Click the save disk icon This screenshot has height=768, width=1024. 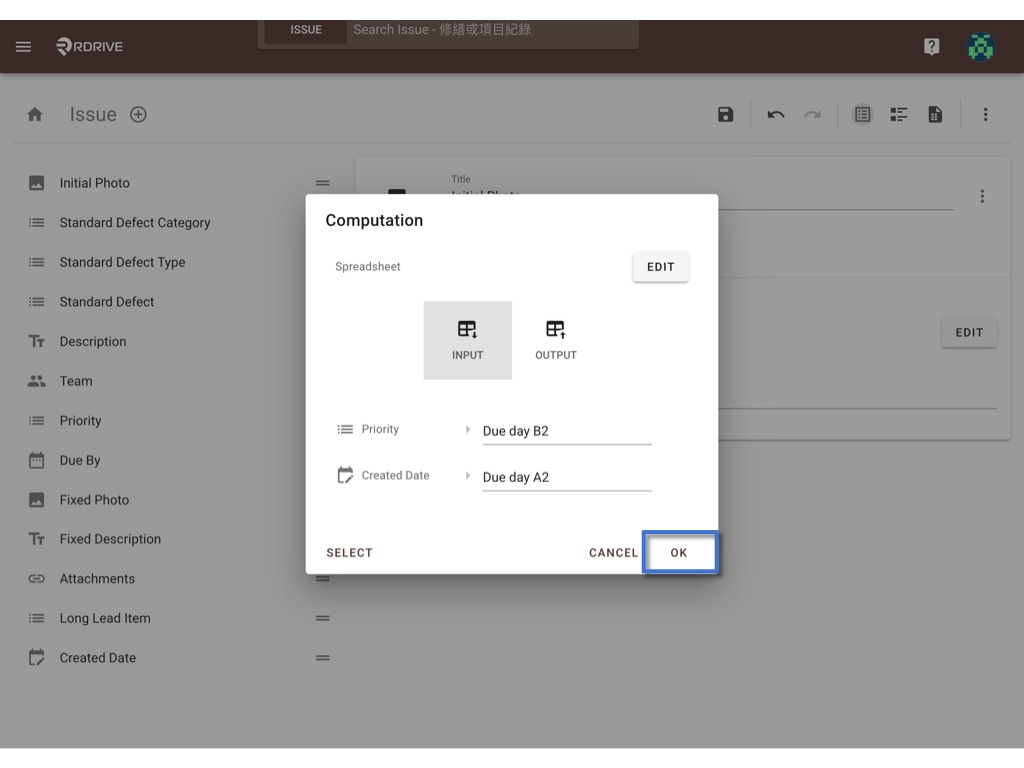(x=726, y=115)
